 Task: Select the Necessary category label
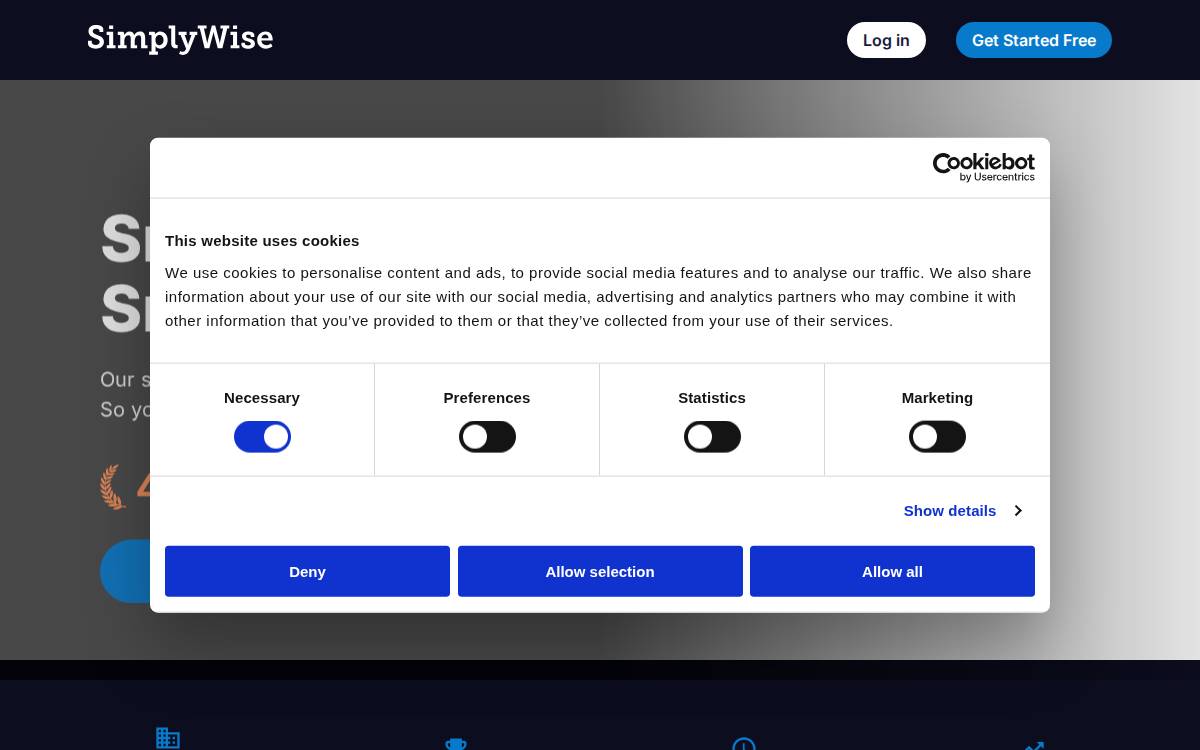[262, 398]
